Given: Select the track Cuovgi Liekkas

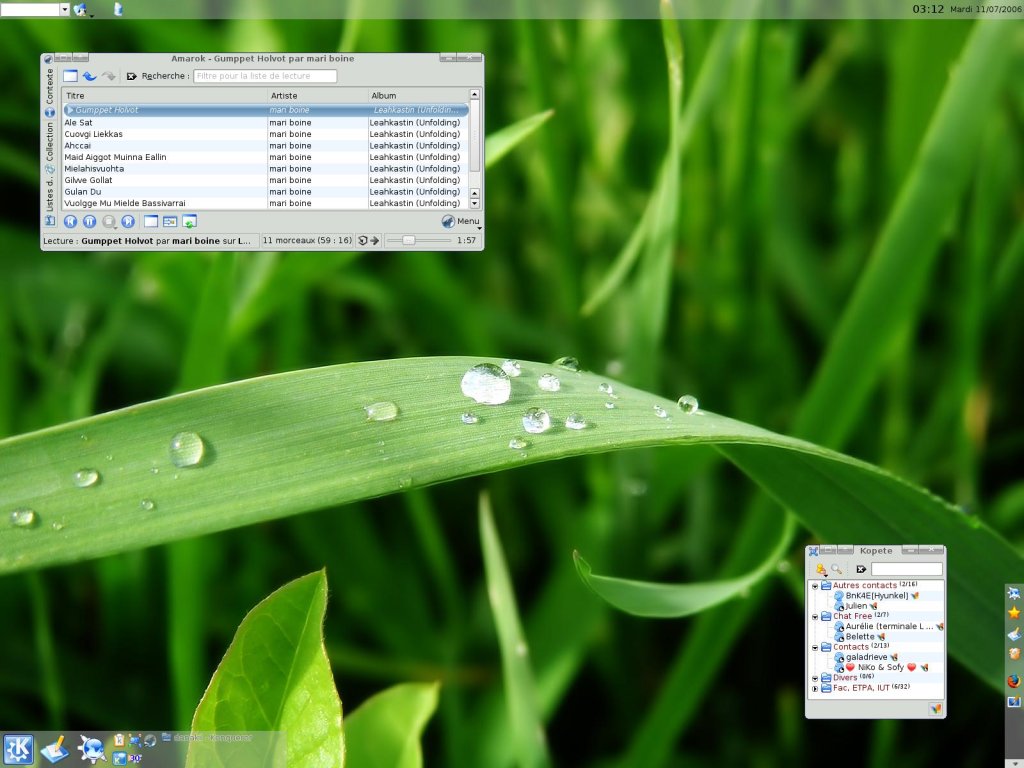Looking at the screenshot, I should click(x=266, y=134).
